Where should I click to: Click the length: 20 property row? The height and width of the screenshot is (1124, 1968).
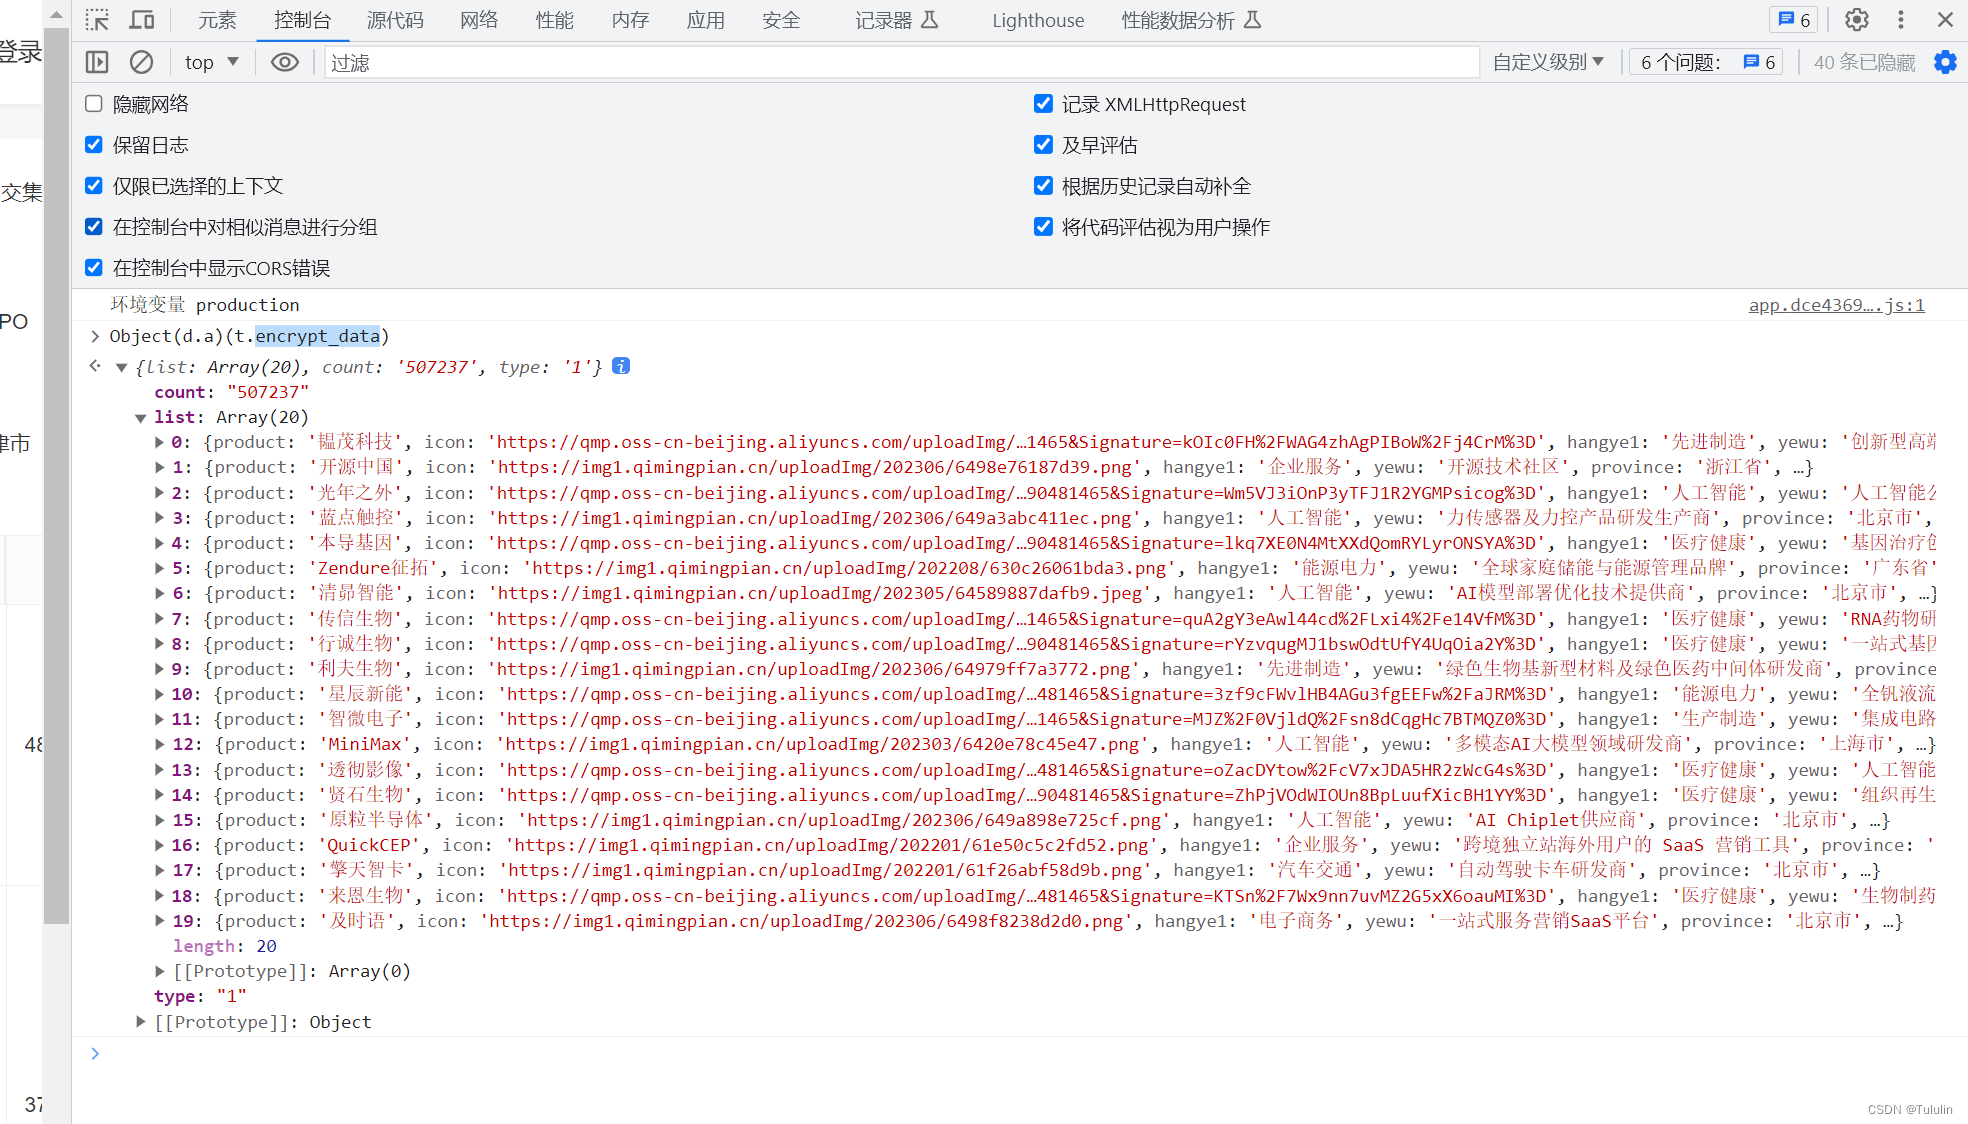225,946
